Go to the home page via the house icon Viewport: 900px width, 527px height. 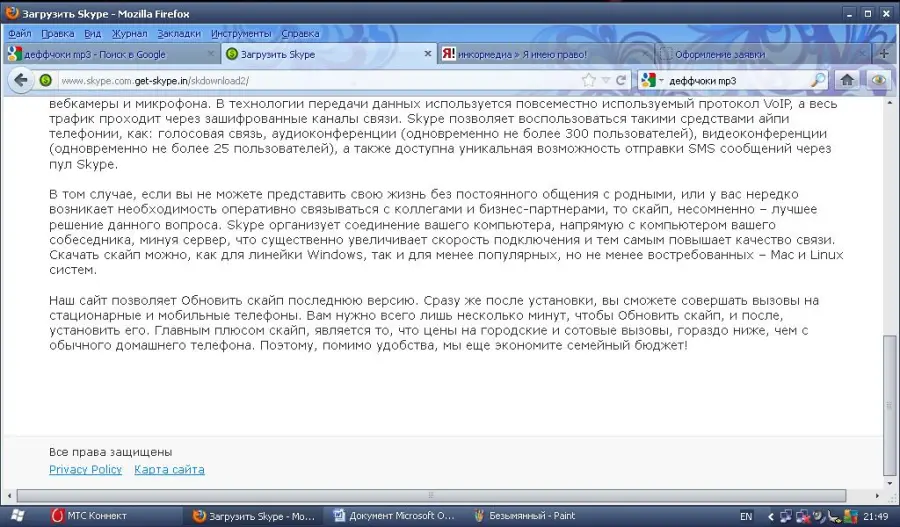(847, 80)
